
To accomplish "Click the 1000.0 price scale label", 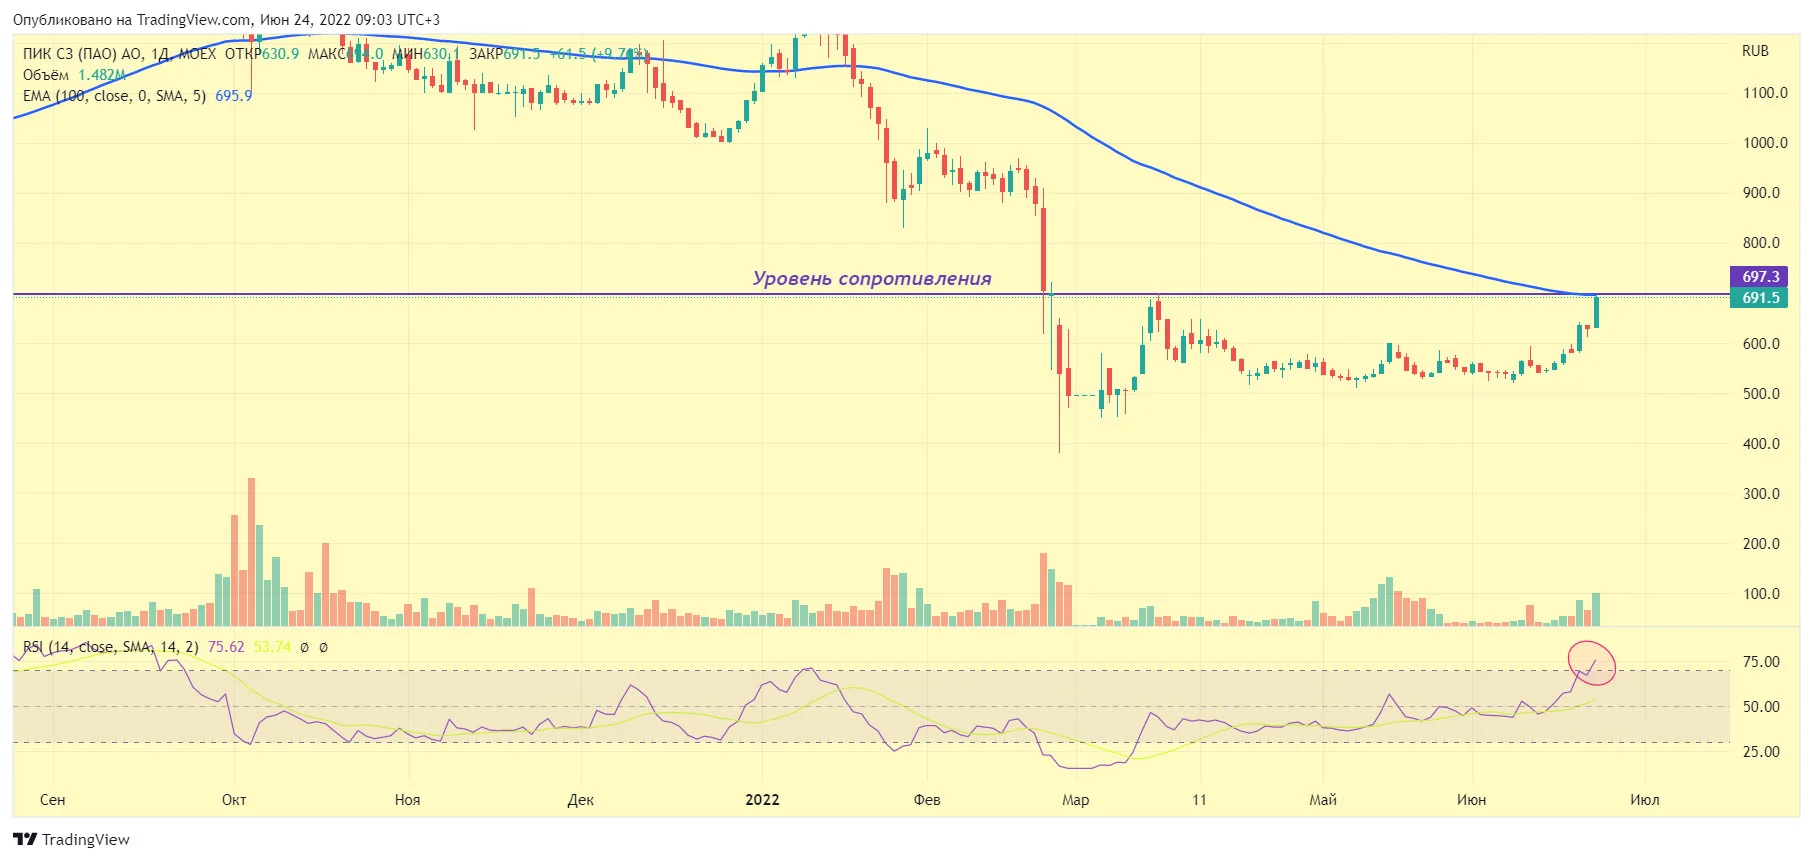I will click(x=1765, y=143).
